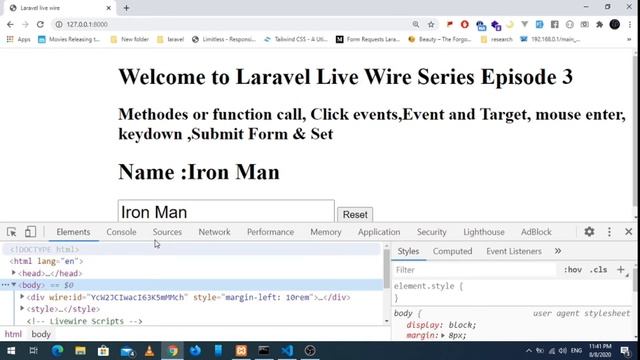Expand the head element node
The height and width of the screenshot is (360, 640).
tap(14, 273)
